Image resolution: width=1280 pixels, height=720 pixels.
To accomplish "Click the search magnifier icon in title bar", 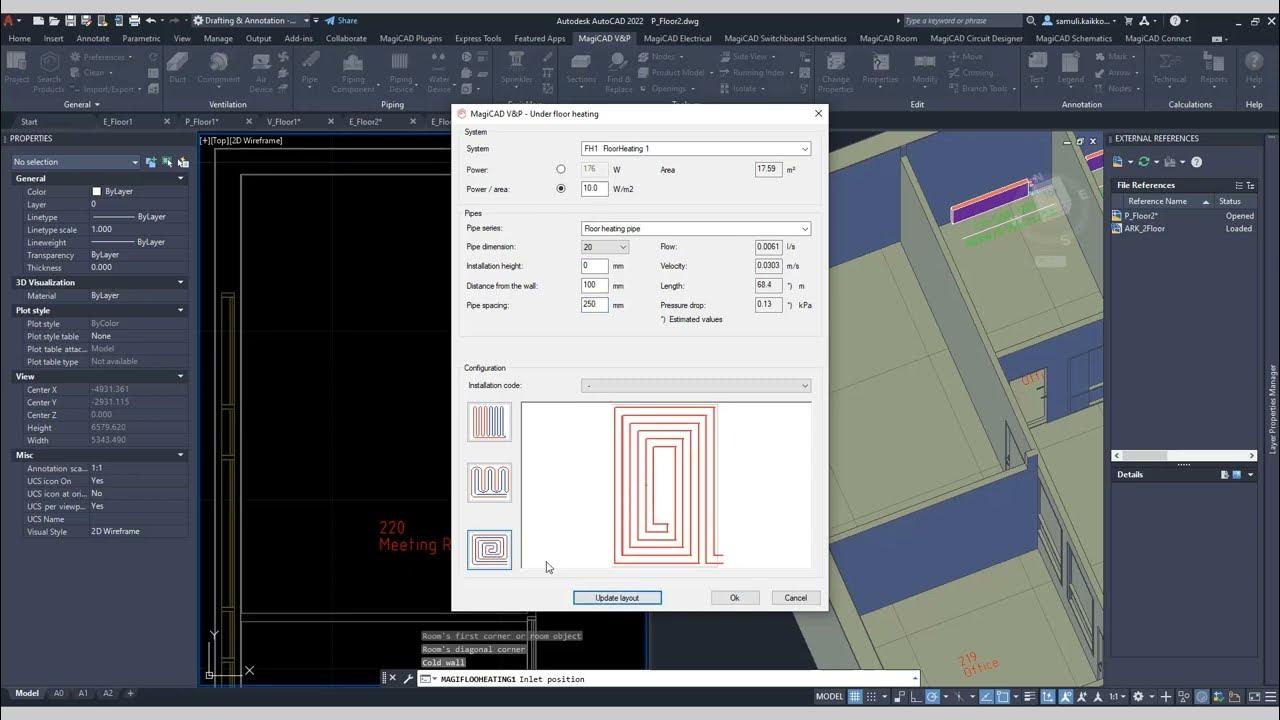I will pos(1031,20).
